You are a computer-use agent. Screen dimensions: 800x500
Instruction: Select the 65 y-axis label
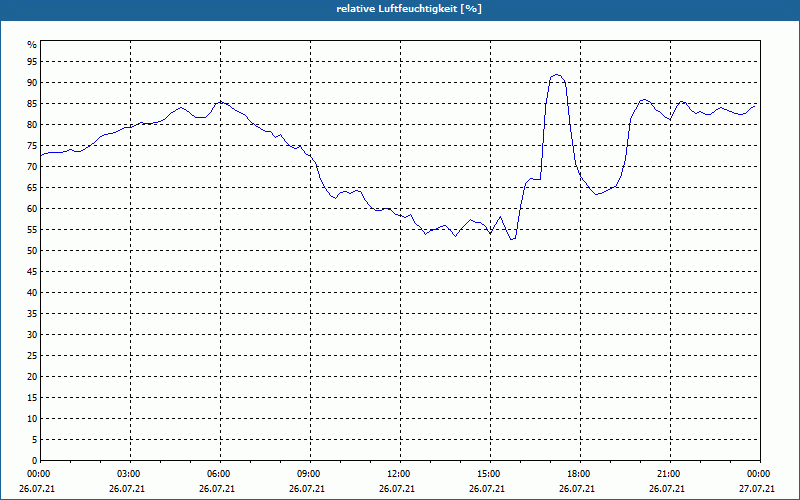(x=32, y=188)
